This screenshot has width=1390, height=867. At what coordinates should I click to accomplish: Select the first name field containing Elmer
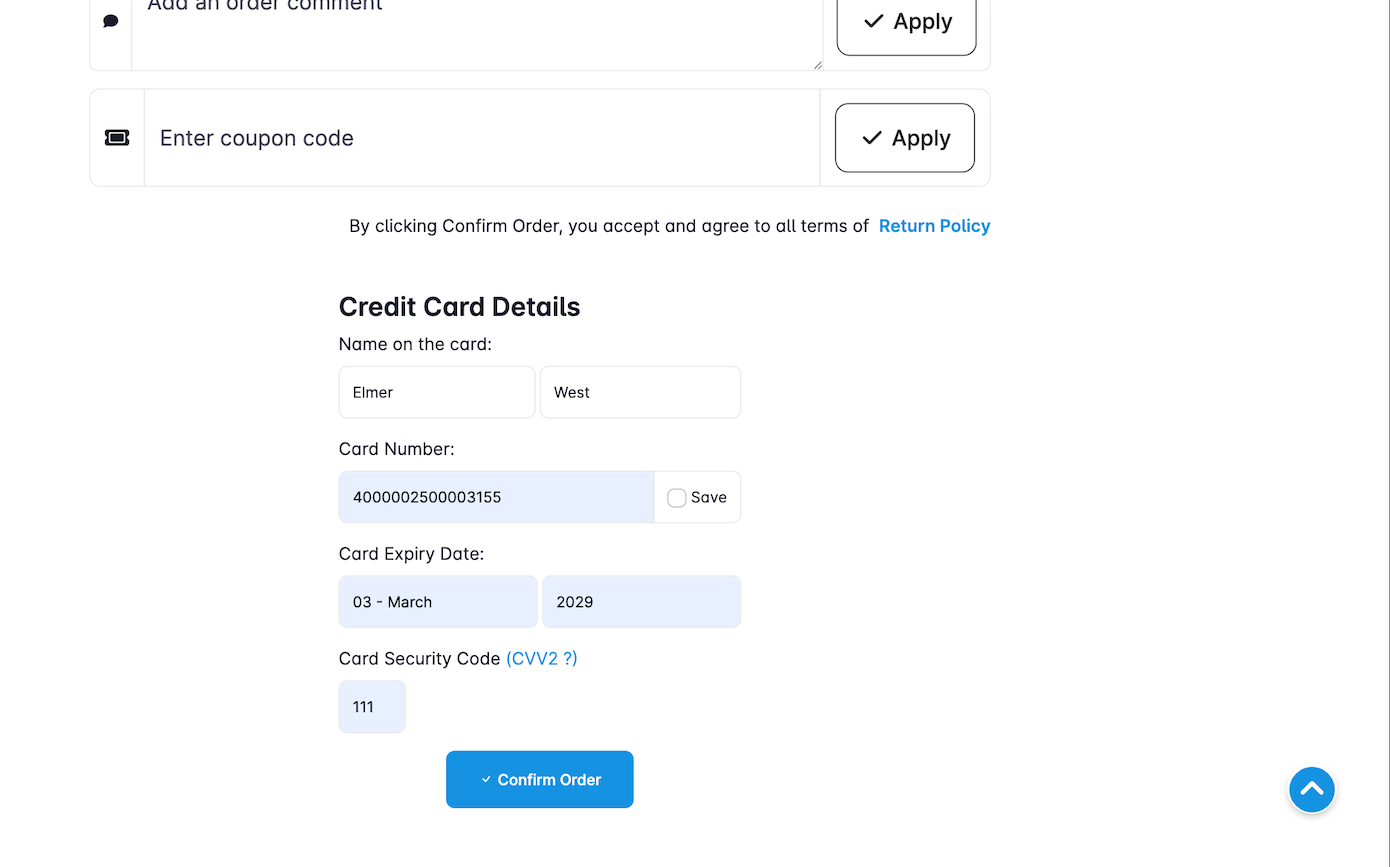(437, 392)
